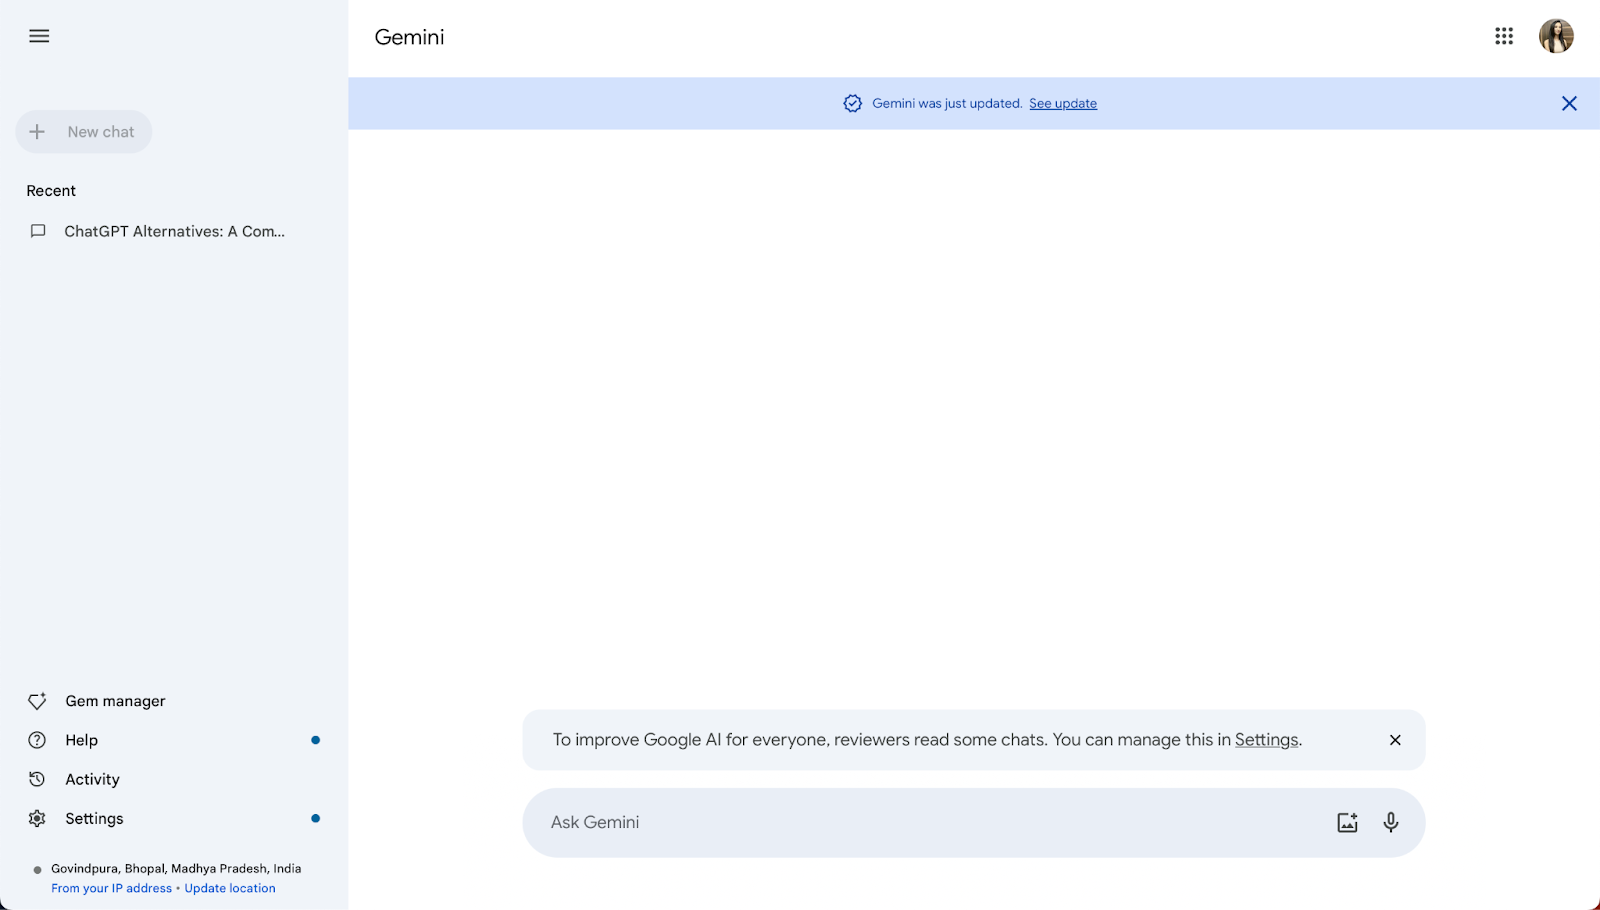Click the Help question mark icon

coord(37,740)
